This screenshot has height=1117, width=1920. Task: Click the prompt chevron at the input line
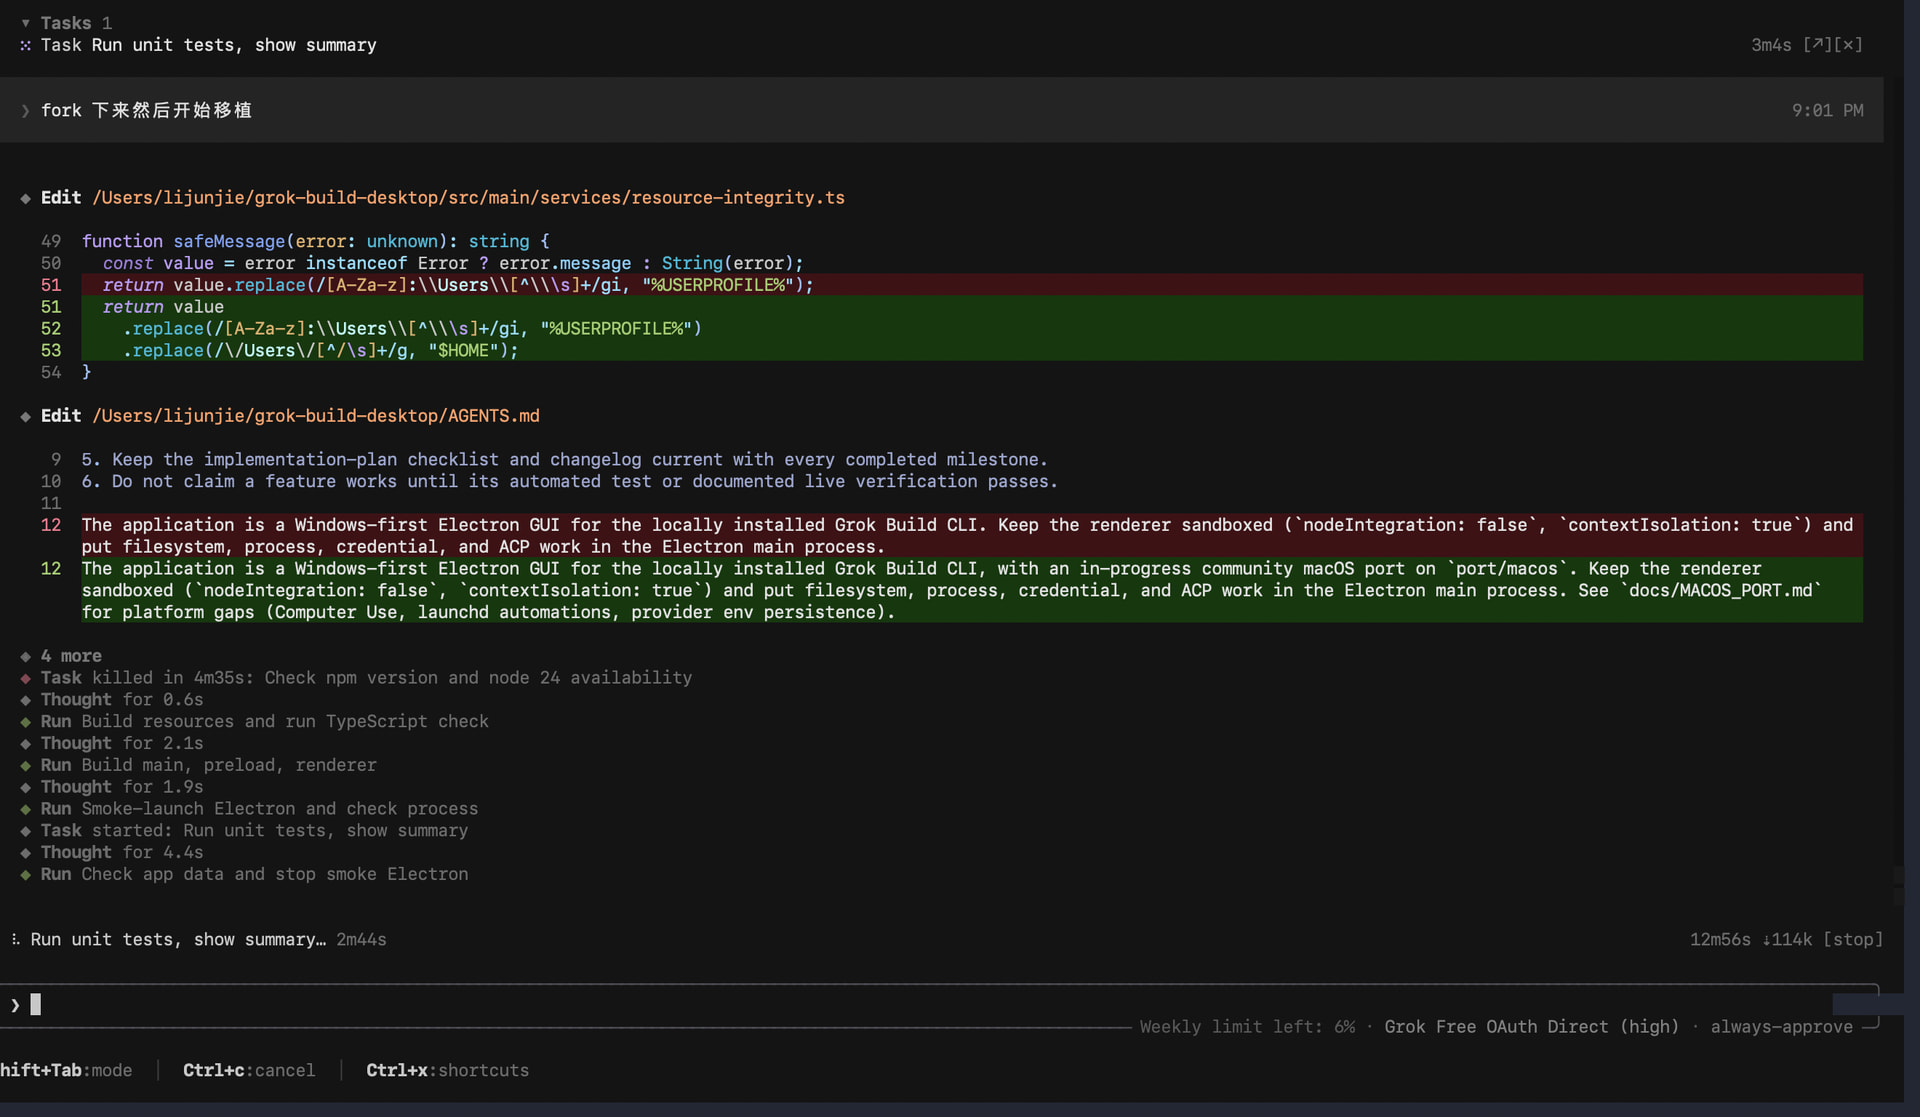(x=15, y=1005)
